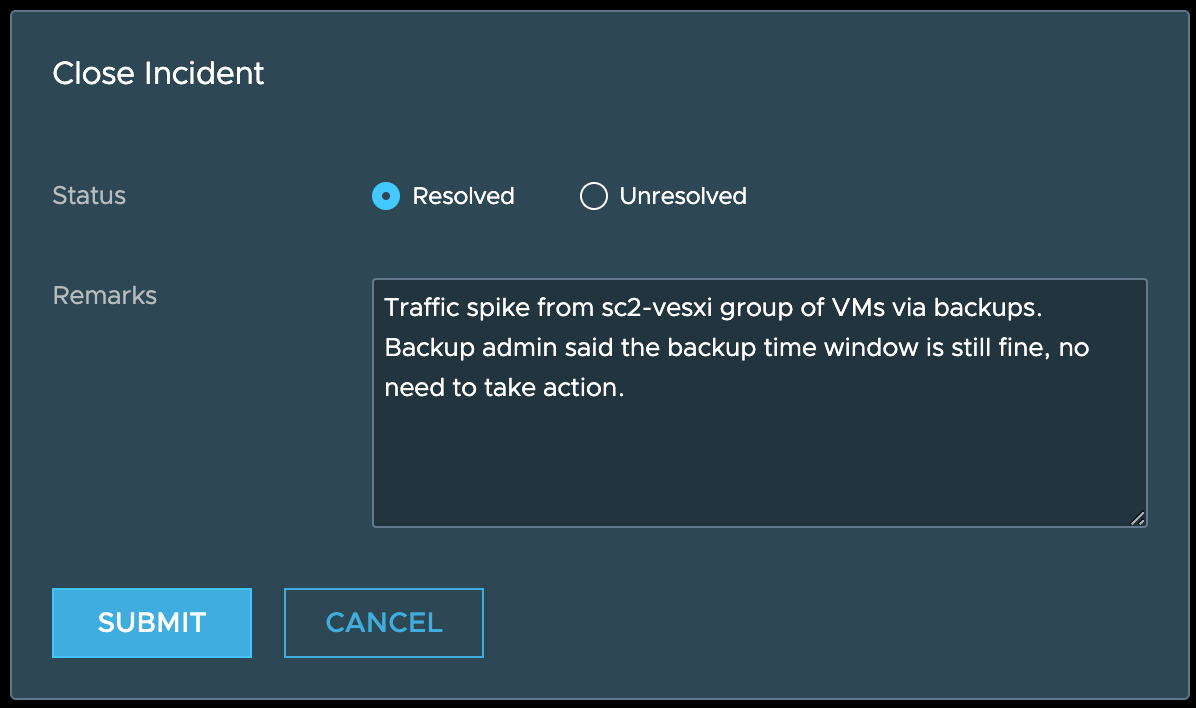Click the word 'spike' in remarks
Image resolution: width=1196 pixels, height=708 pixels.
point(498,308)
